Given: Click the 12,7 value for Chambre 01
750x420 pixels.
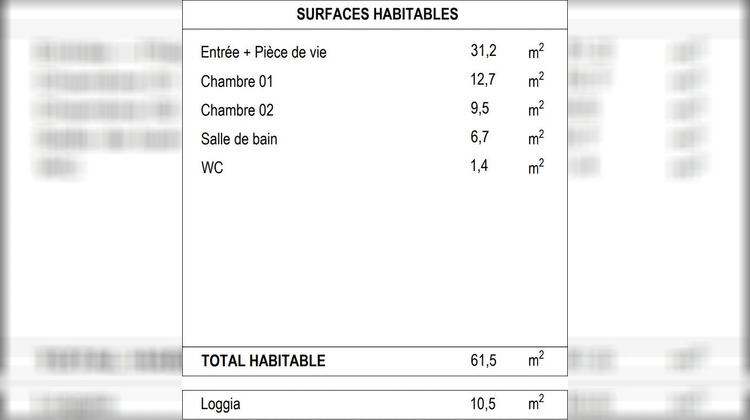Looking at the screenshot, I should 483,79.
